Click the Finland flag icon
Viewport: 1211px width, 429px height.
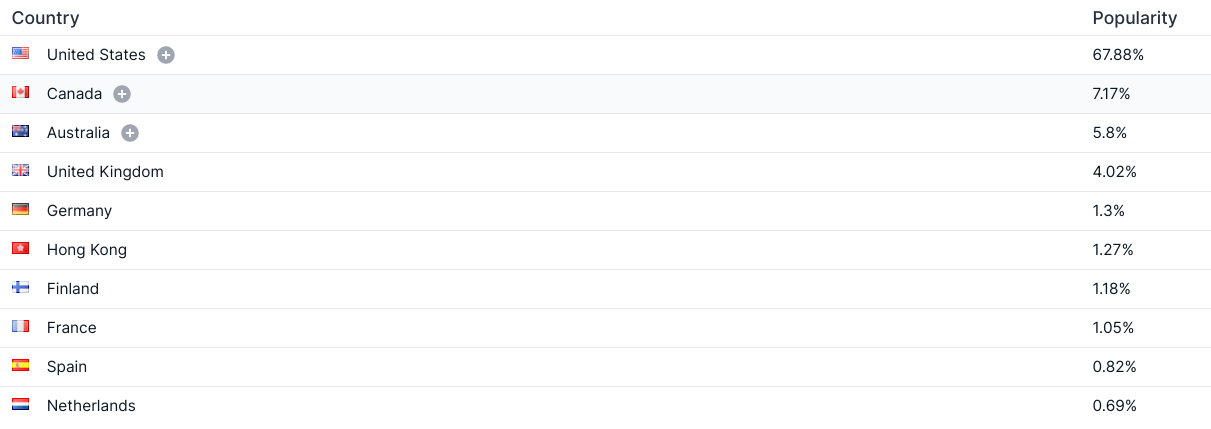[x=20, y=288]
